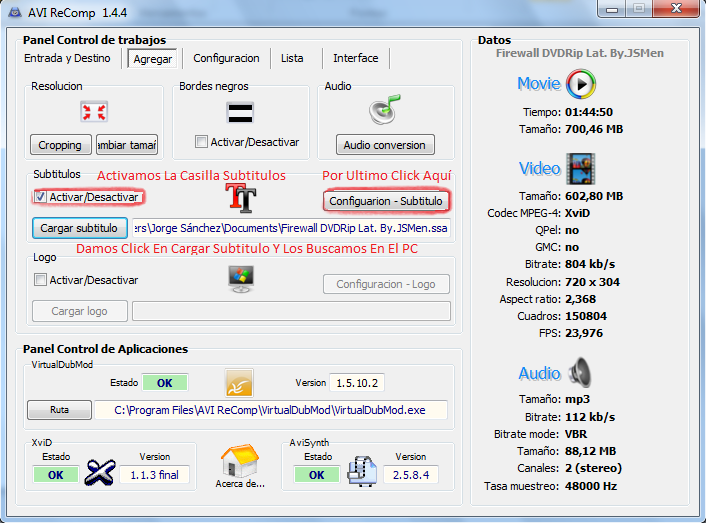The height and width of the screenshot is (523, 706).
Task: Click the Video heading text
Action: point(540,168)
